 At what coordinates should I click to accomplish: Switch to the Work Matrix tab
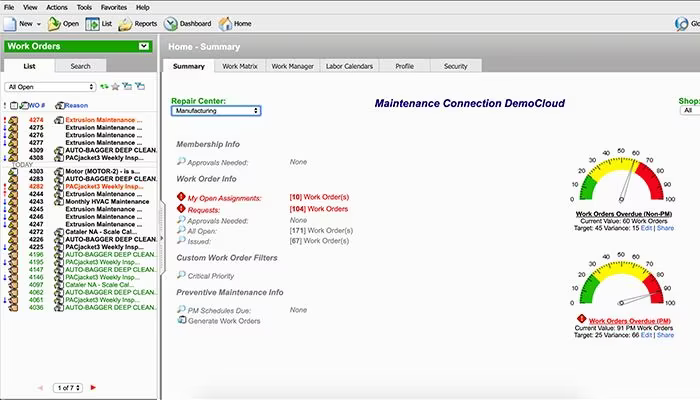[240, 66]
